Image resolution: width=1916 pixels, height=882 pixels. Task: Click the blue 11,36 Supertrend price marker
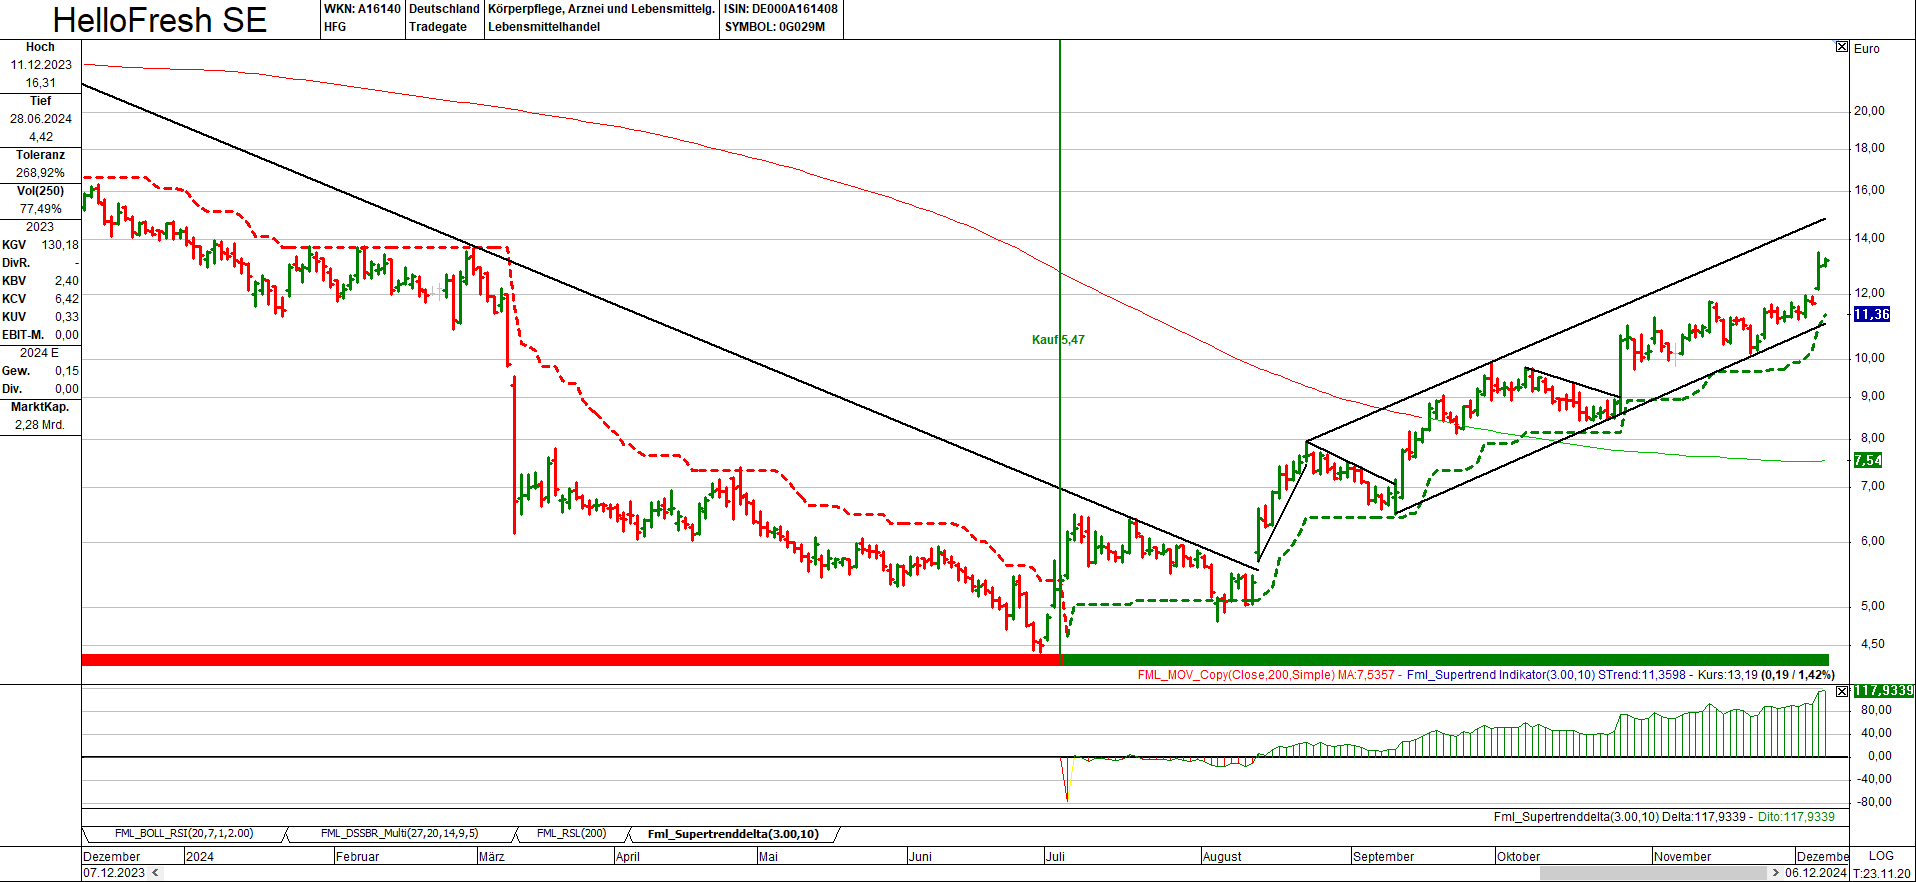tap(1871, 314)
